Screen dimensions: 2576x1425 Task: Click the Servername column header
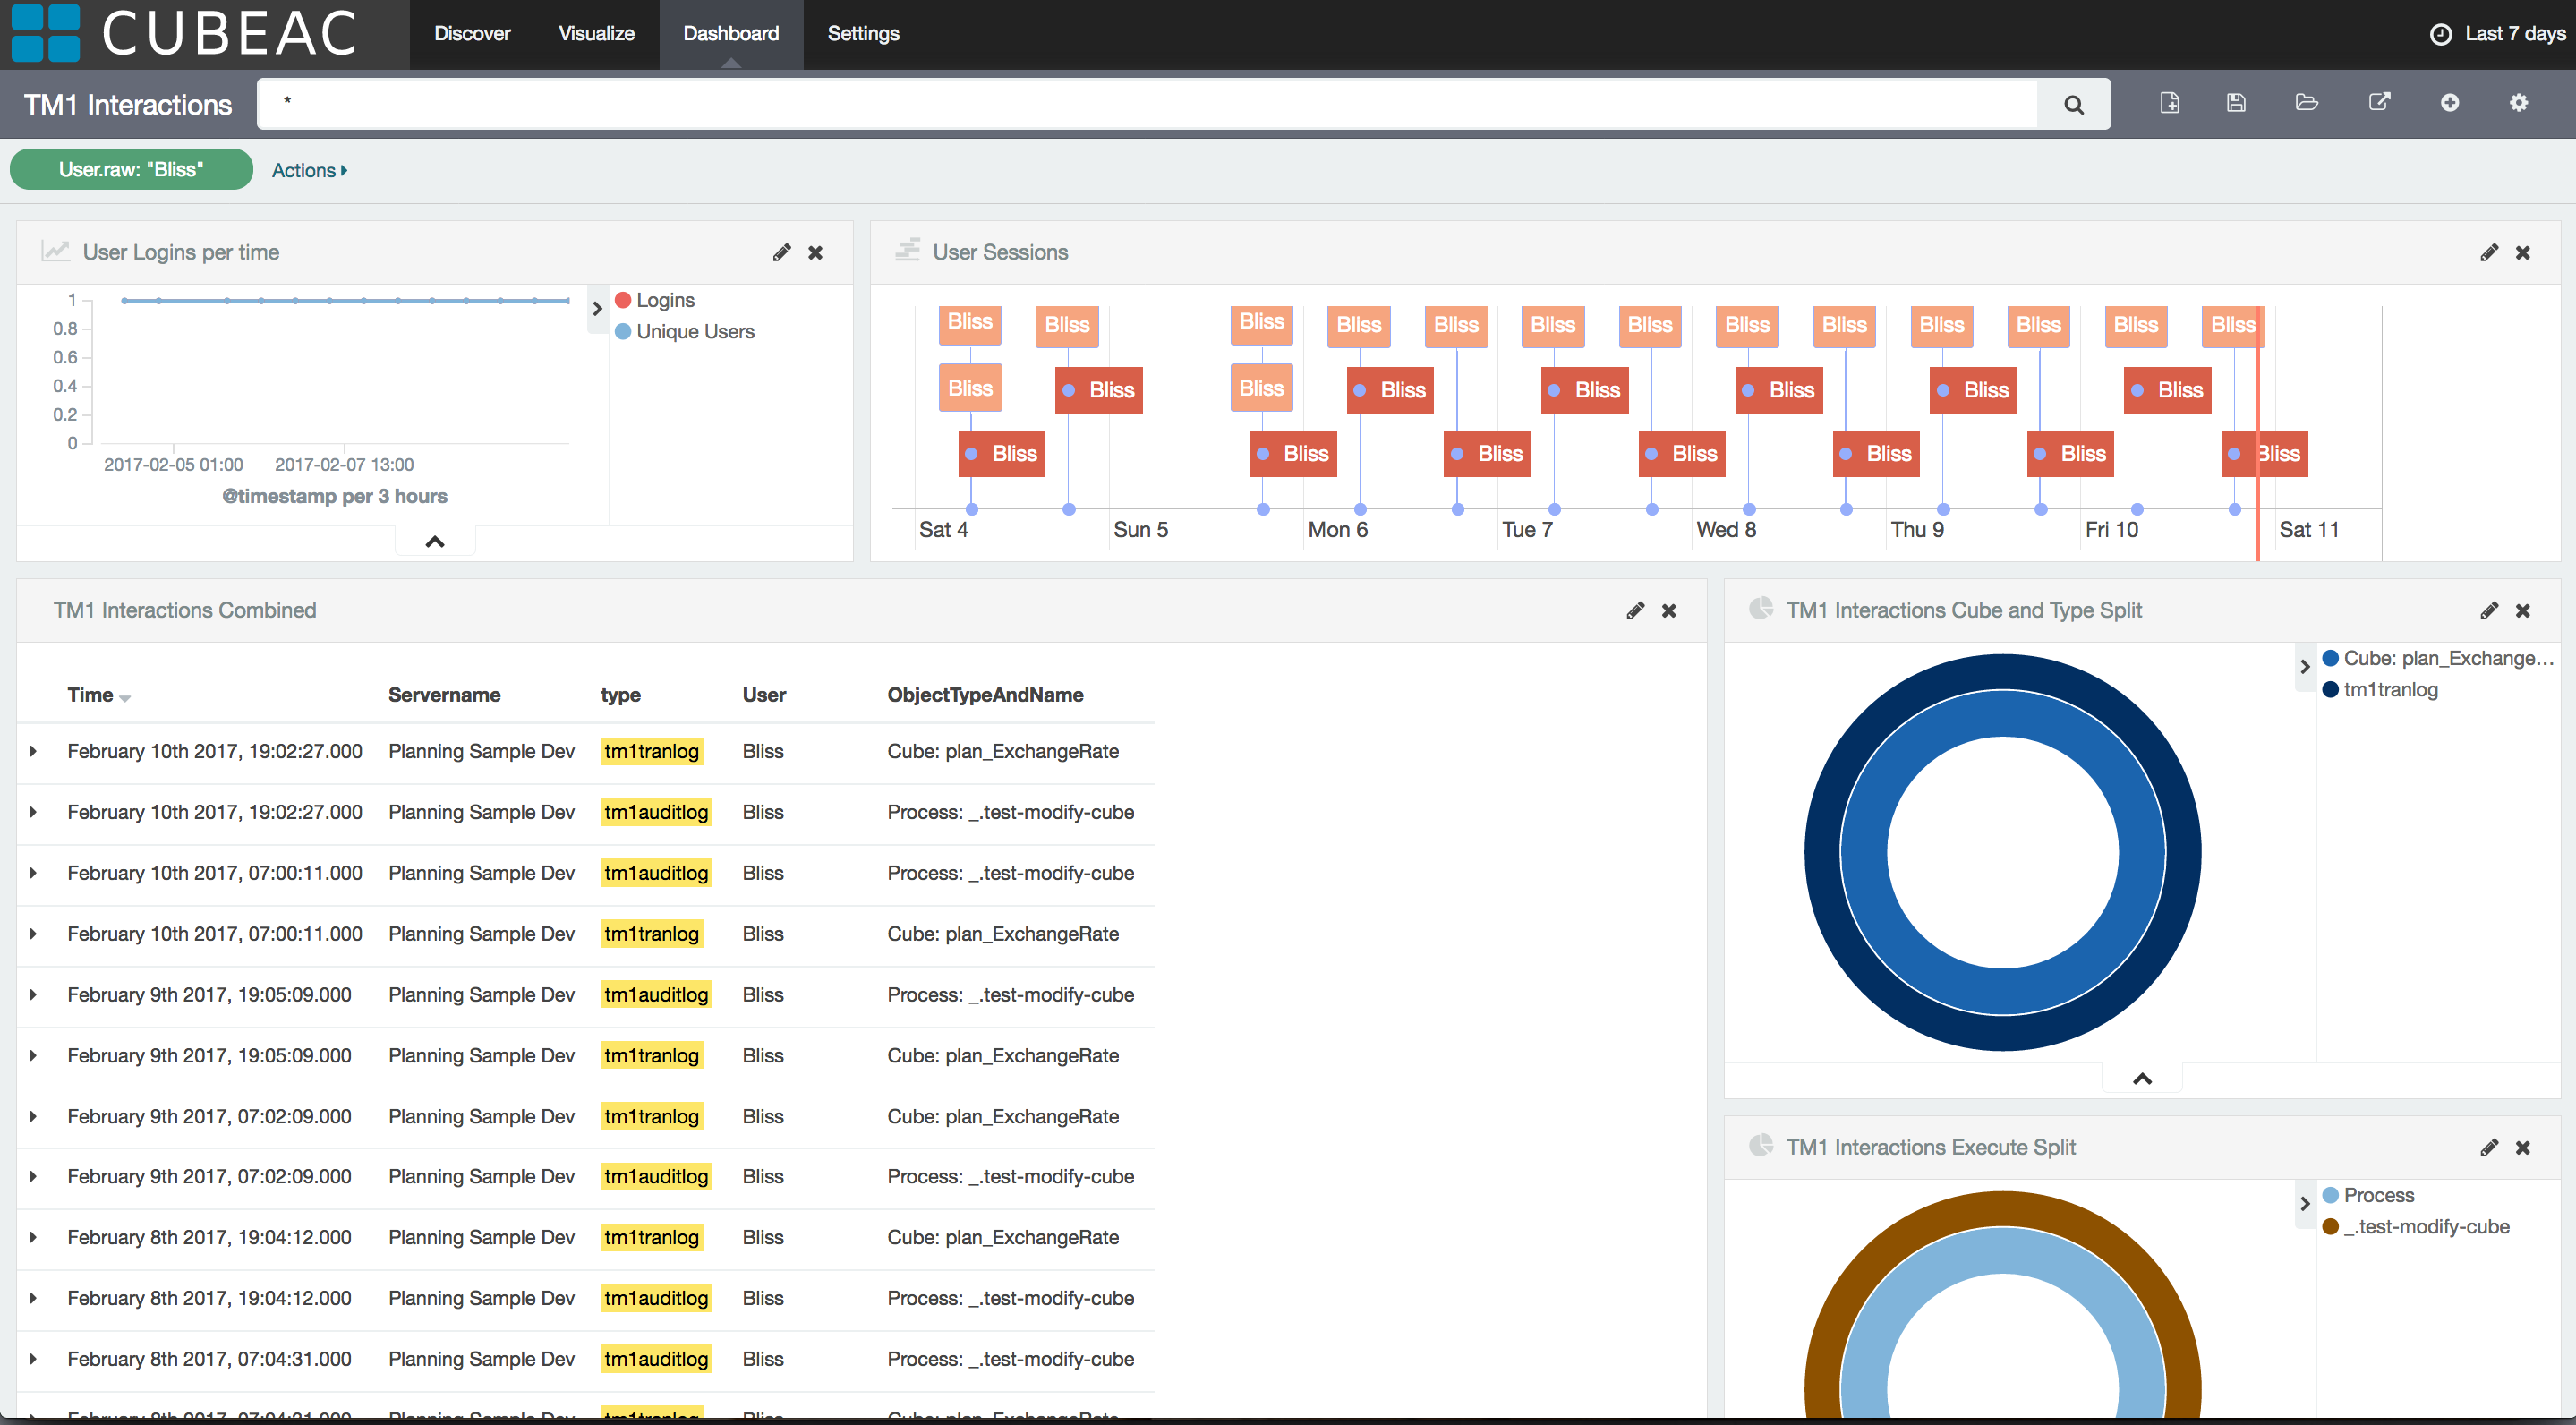click(x=444, y=695)
